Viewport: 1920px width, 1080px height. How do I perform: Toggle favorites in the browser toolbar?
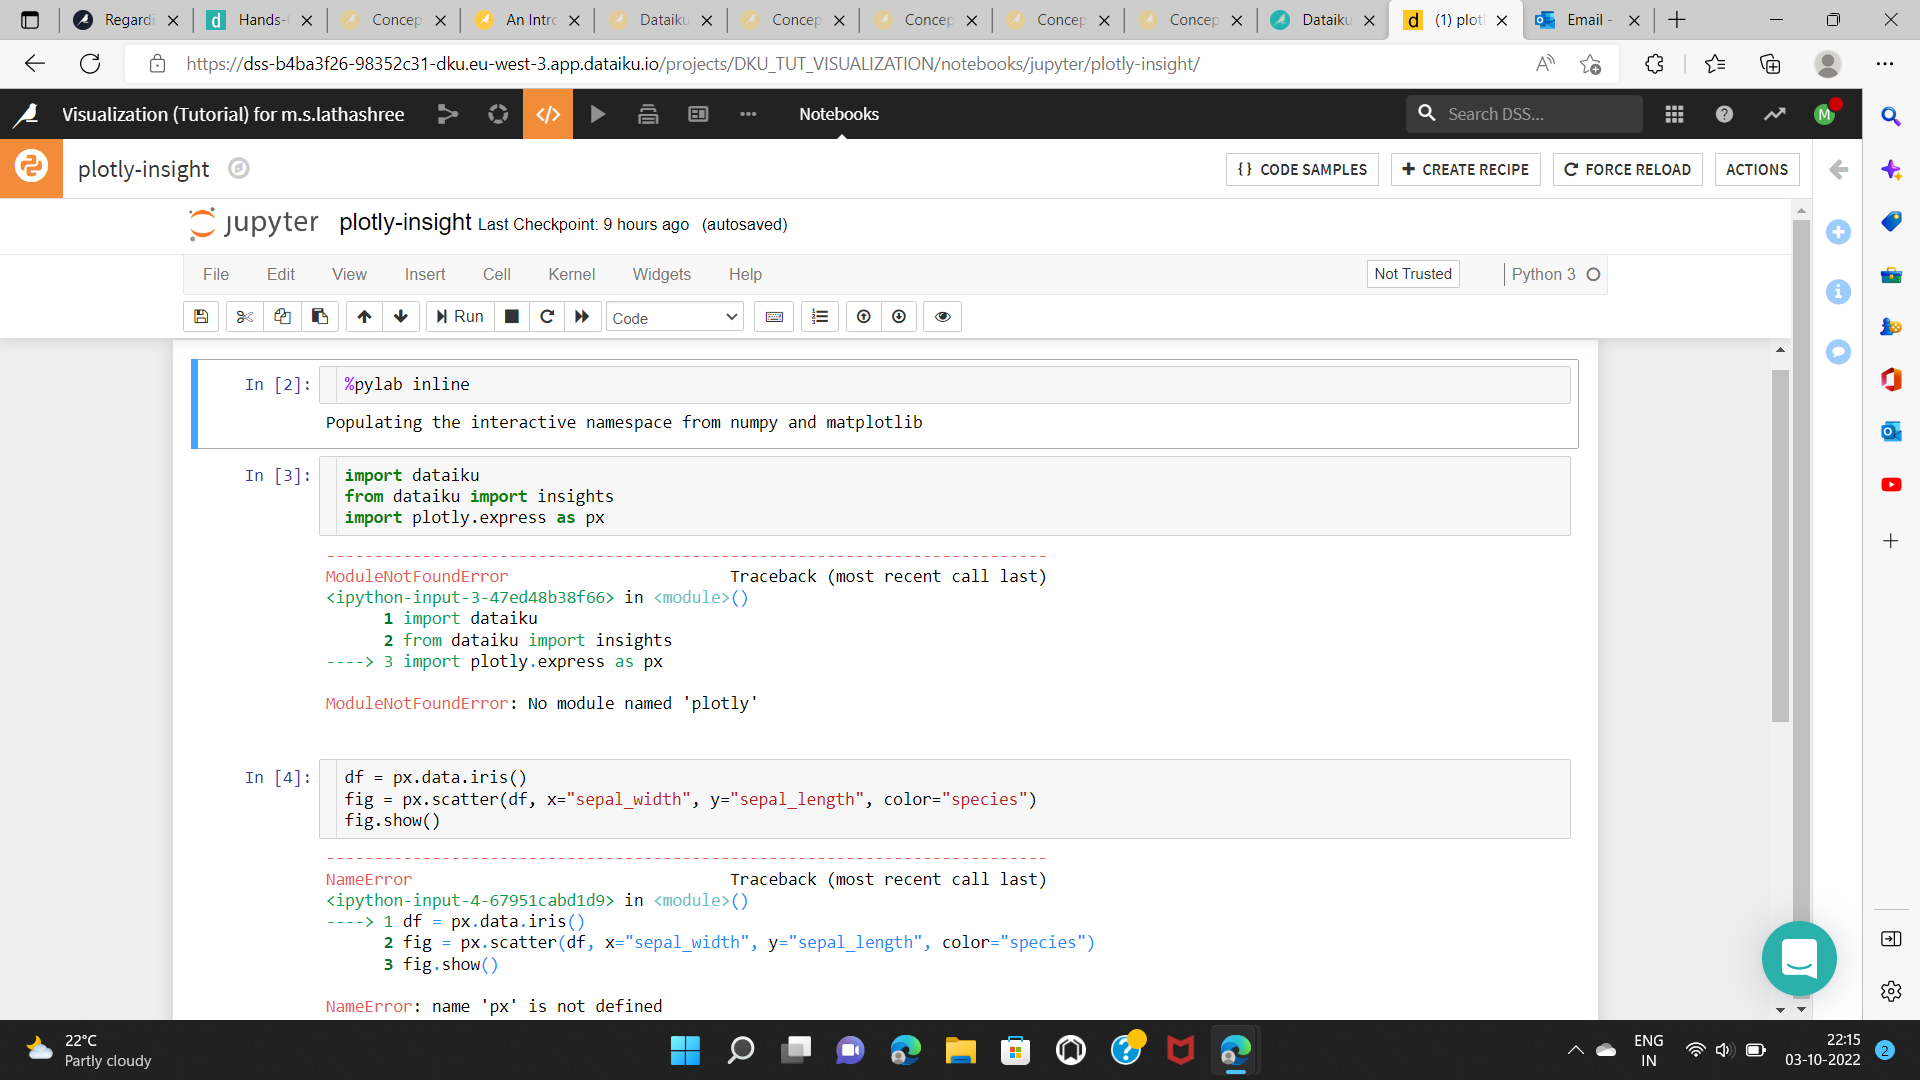(x=1715, y=63)
